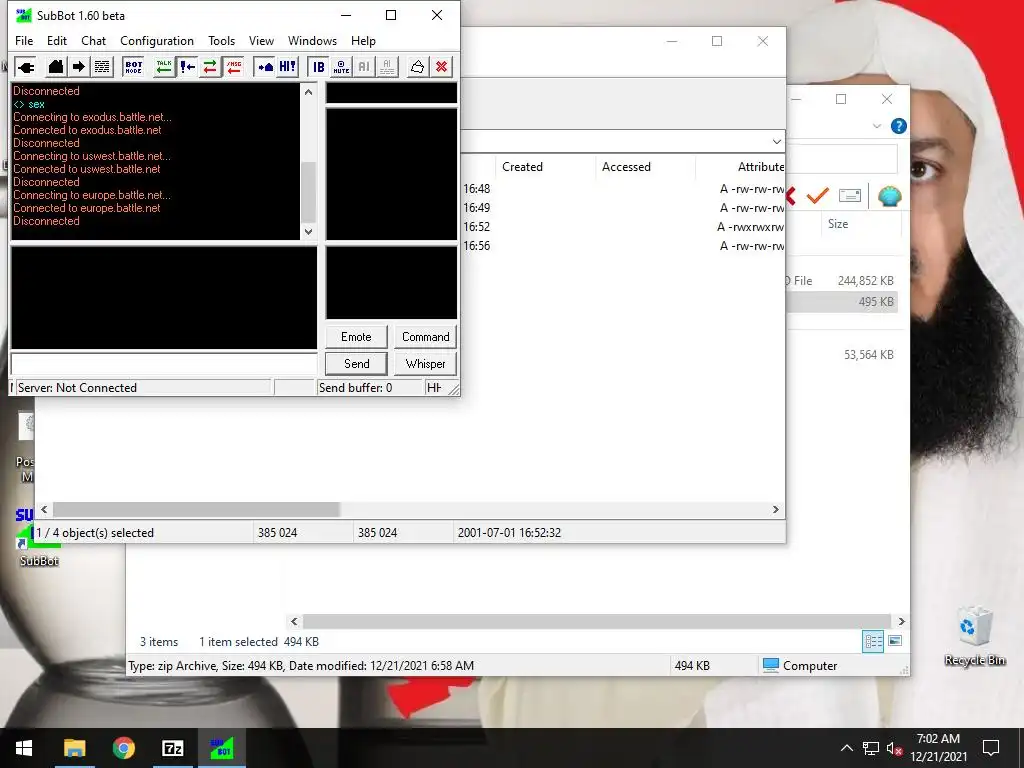1024x768 pixels.
Task: Click the envelope properties icon in Explorer toolbar
Action: click(x=850, y=195)
